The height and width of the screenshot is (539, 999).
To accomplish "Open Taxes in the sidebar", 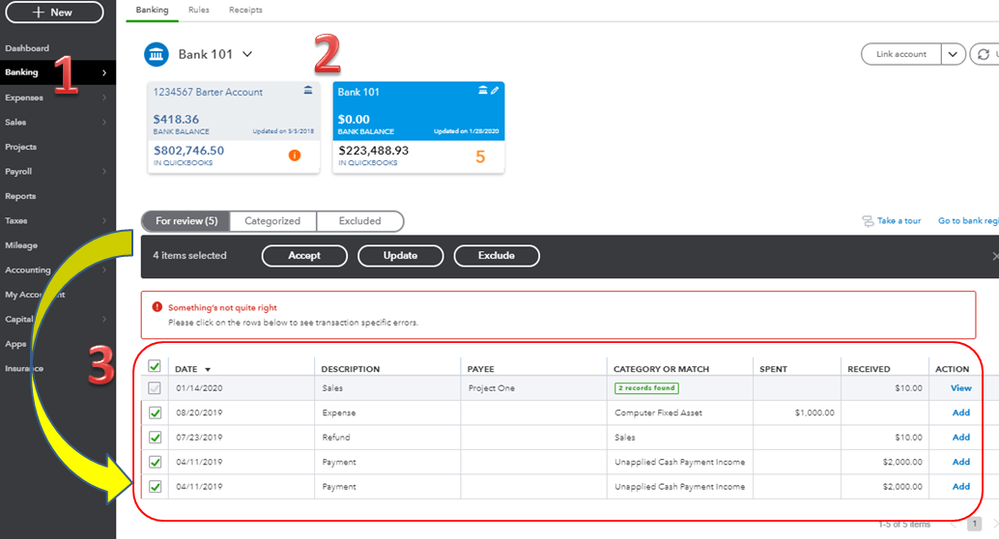I will tap(17, 221).
